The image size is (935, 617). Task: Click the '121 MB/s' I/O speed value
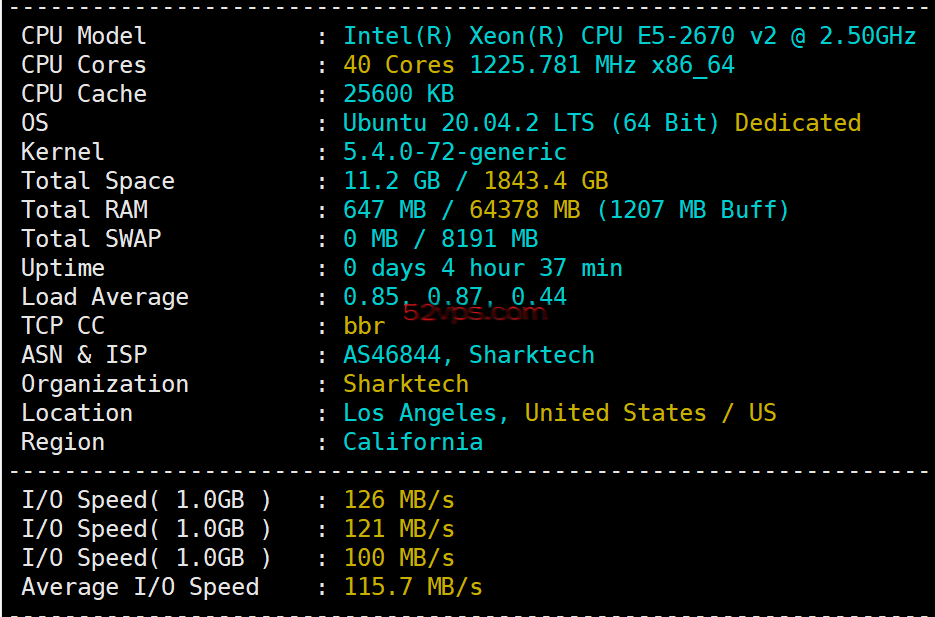pyautogui.click(x=399, y=529)
